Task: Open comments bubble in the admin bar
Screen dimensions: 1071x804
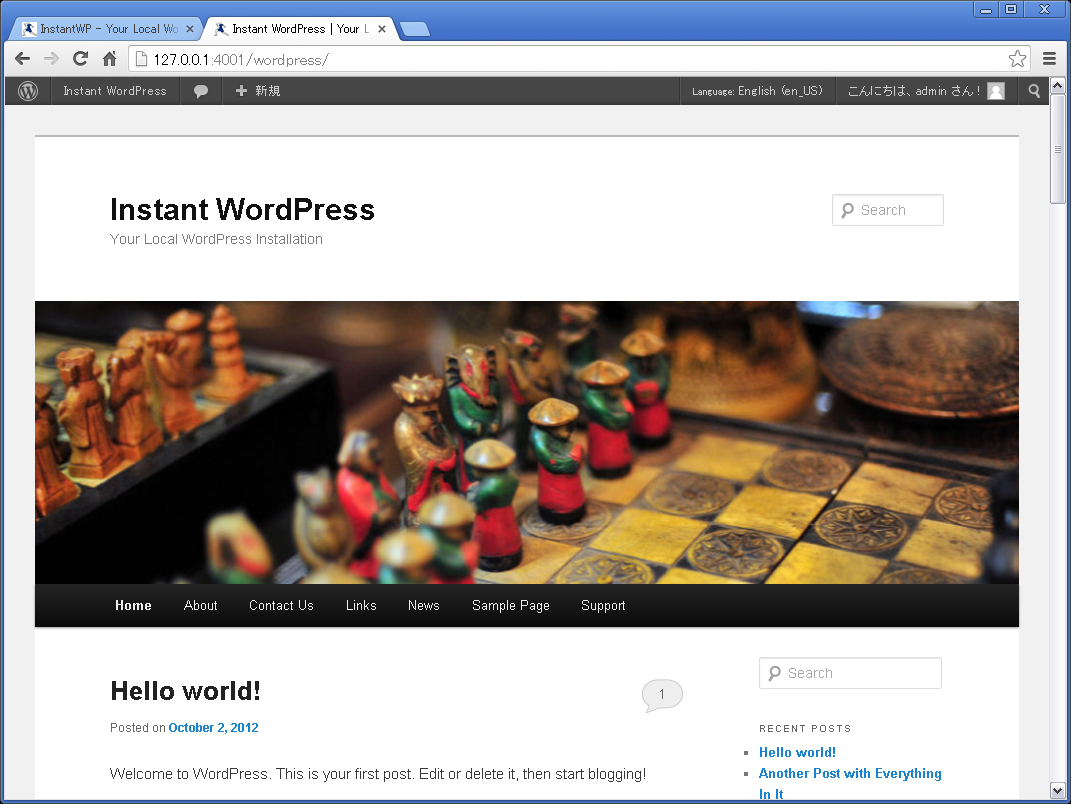Action: coord(201,91)
